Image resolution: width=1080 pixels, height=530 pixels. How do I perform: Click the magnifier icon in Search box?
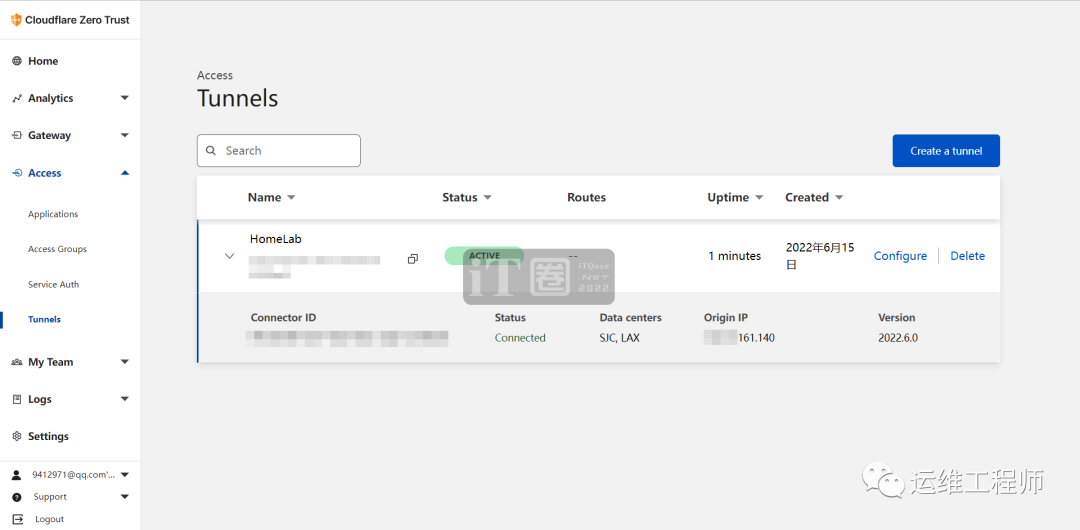(x=211, y=150)
